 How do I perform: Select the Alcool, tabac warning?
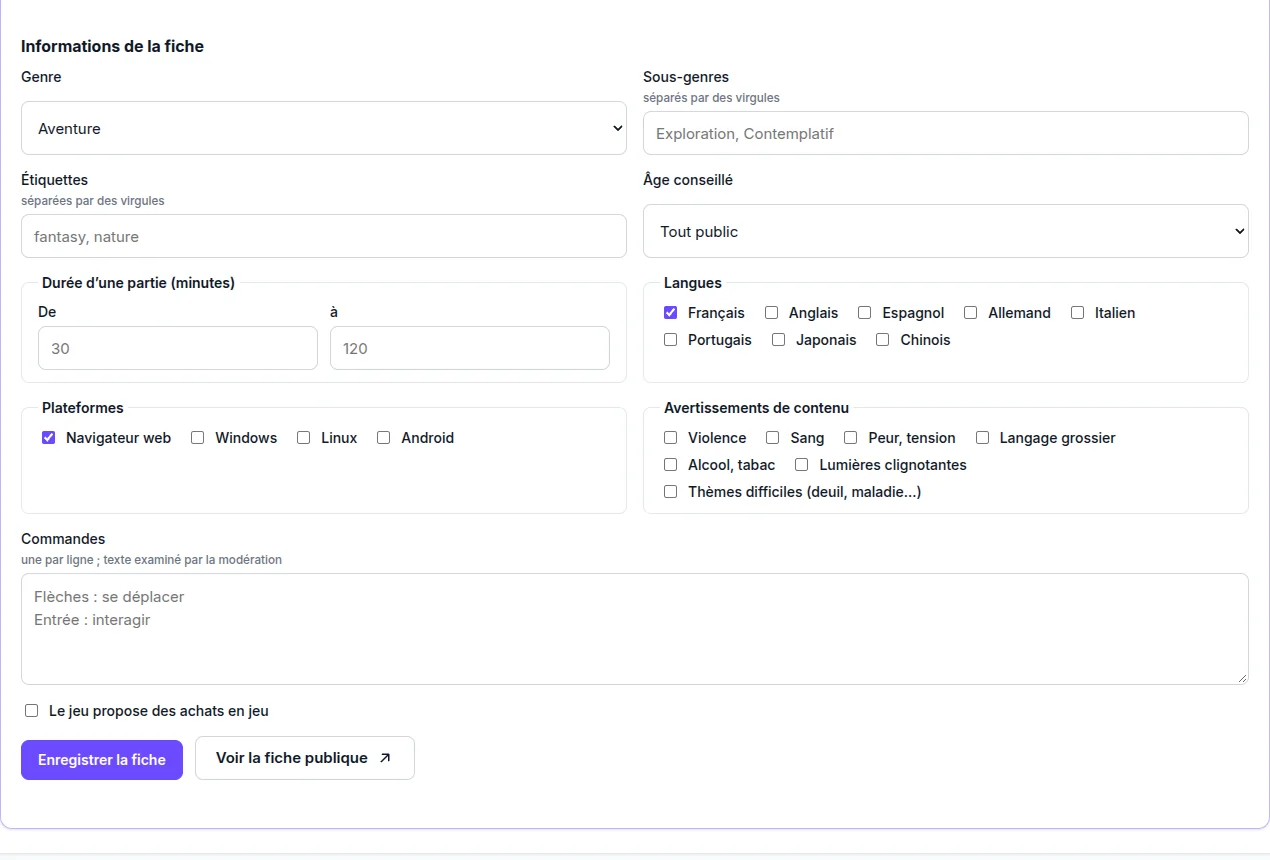point(671,465)
